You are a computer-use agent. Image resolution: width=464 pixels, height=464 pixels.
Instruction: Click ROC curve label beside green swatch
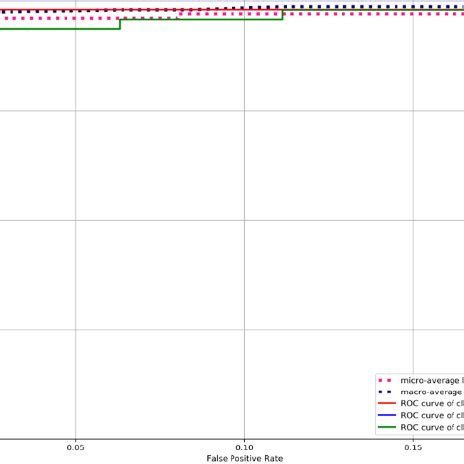tap(432, 427)
